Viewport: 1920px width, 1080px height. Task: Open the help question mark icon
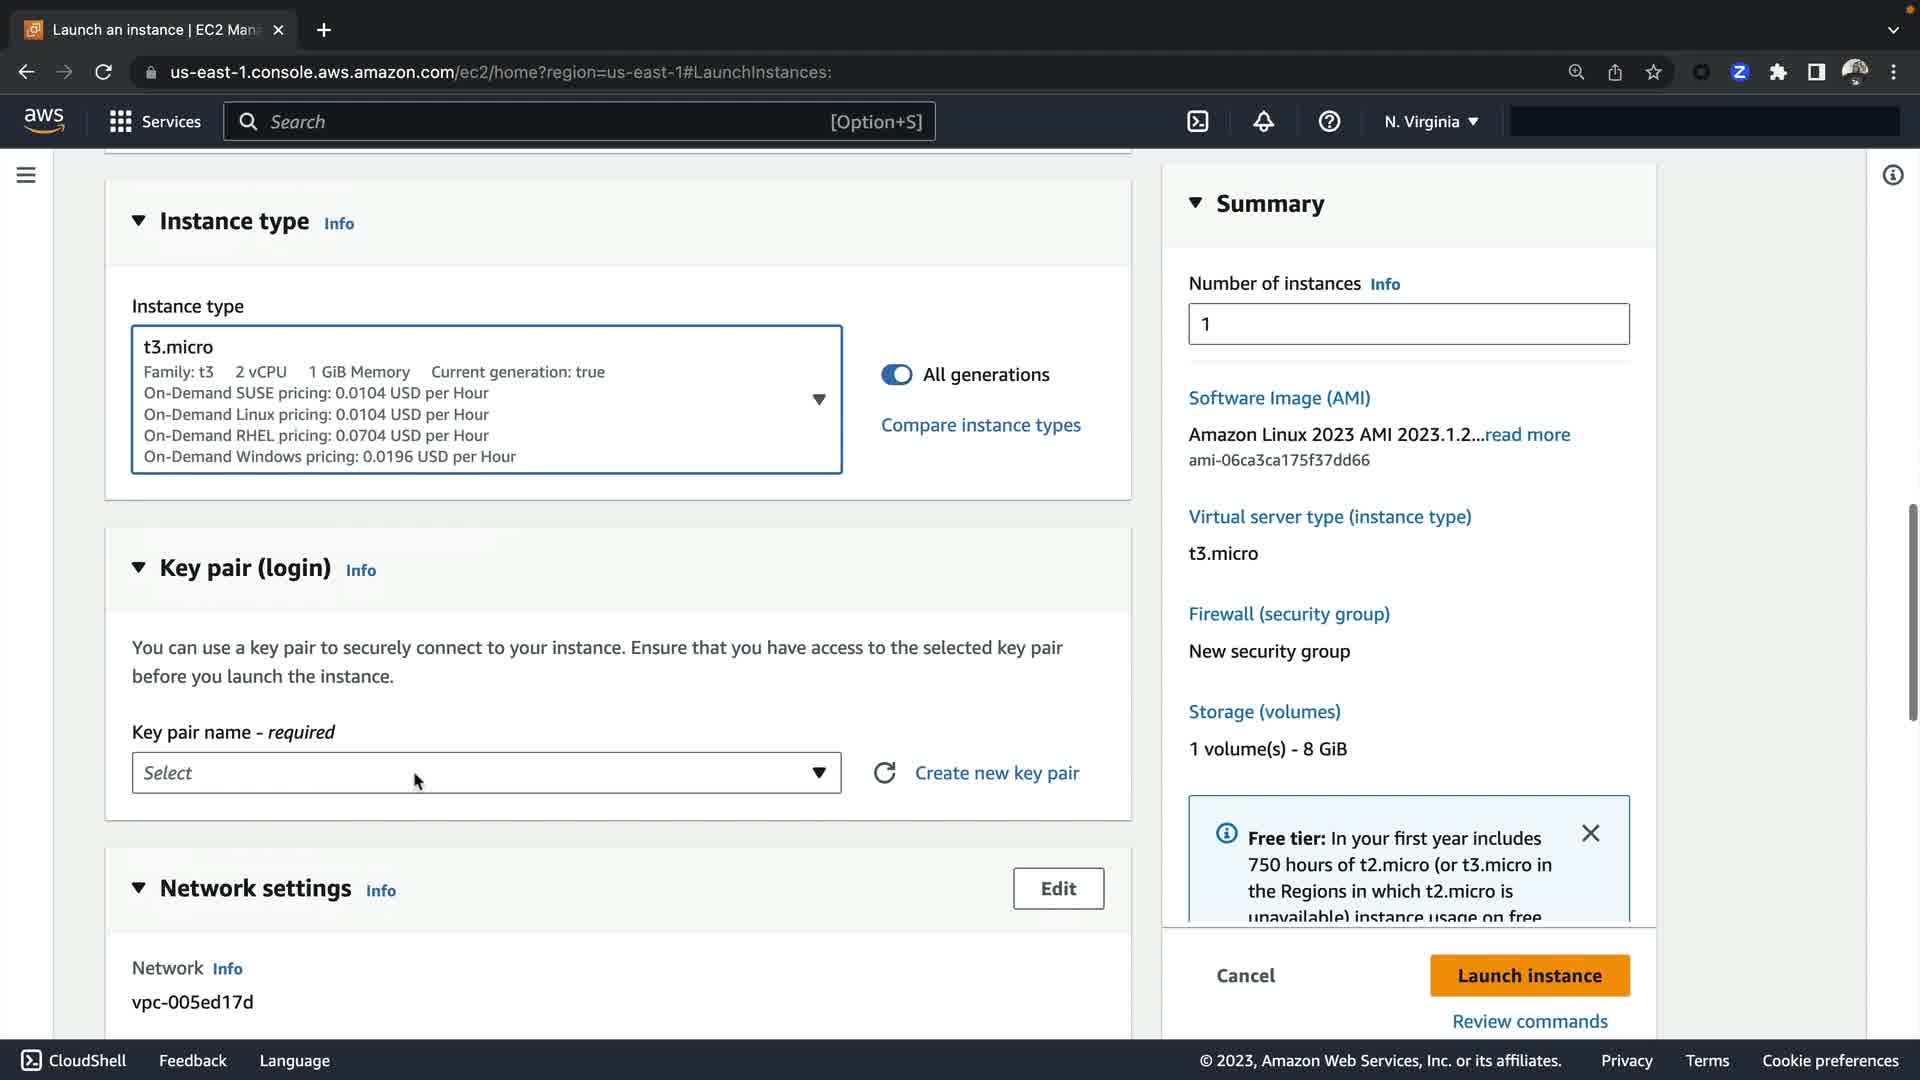coord(1329,122)
